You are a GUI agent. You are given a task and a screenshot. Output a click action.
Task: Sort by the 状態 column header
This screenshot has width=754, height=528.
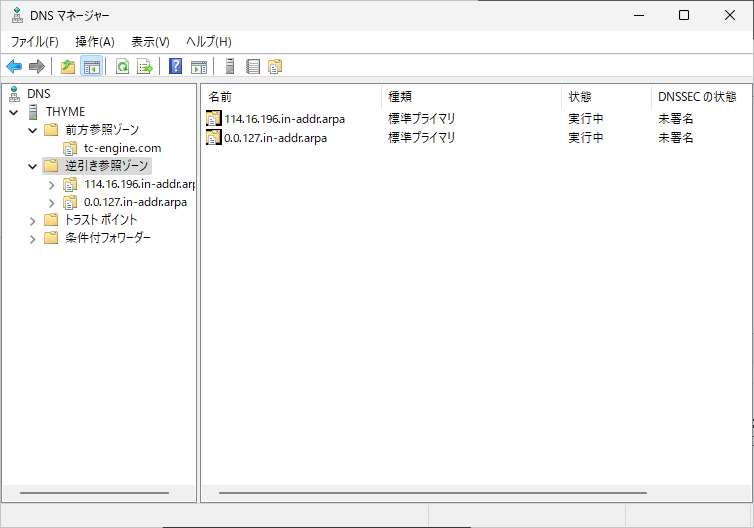tap(606, 97)
